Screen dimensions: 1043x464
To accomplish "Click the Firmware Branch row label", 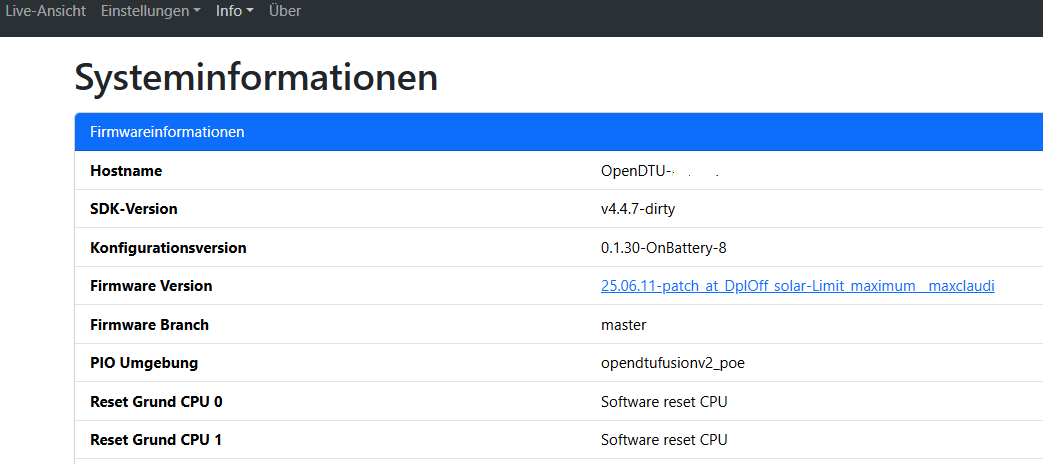I will (149, 325).
